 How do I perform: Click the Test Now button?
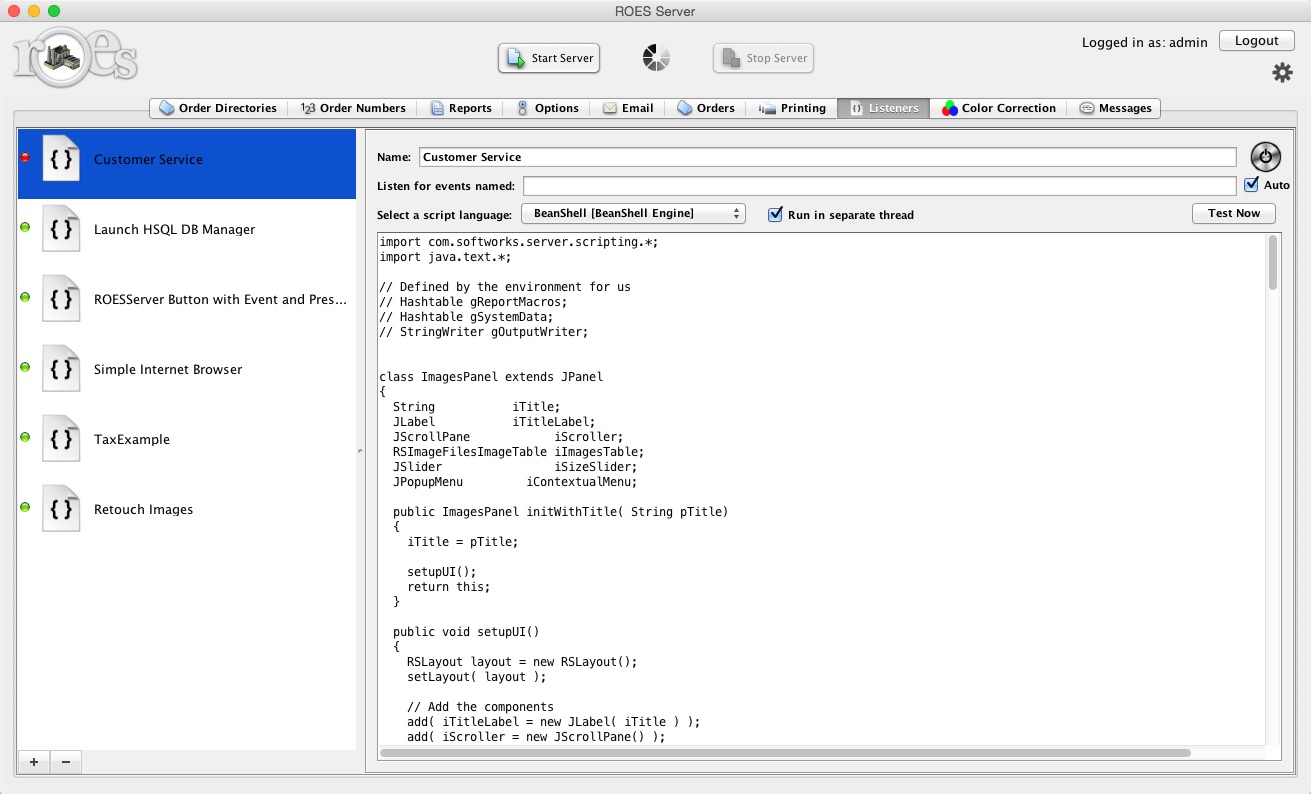(x=1233, y=213)
